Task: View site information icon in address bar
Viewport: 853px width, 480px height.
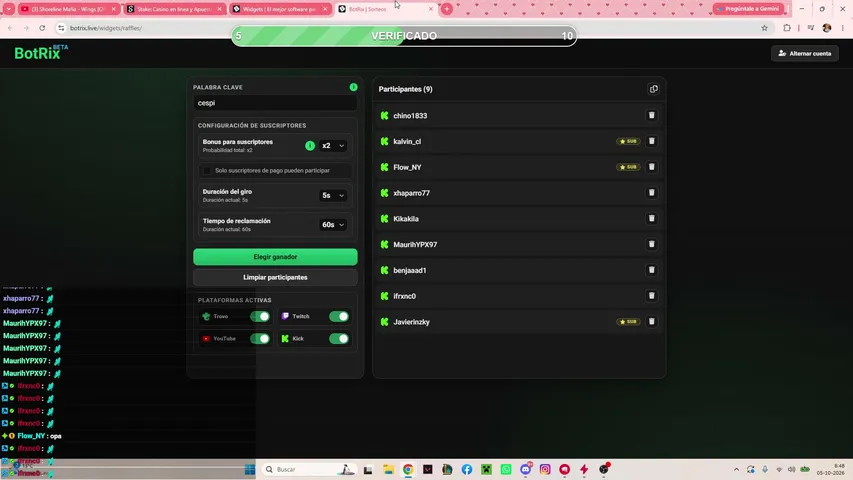Action: [x=61, y=28]
